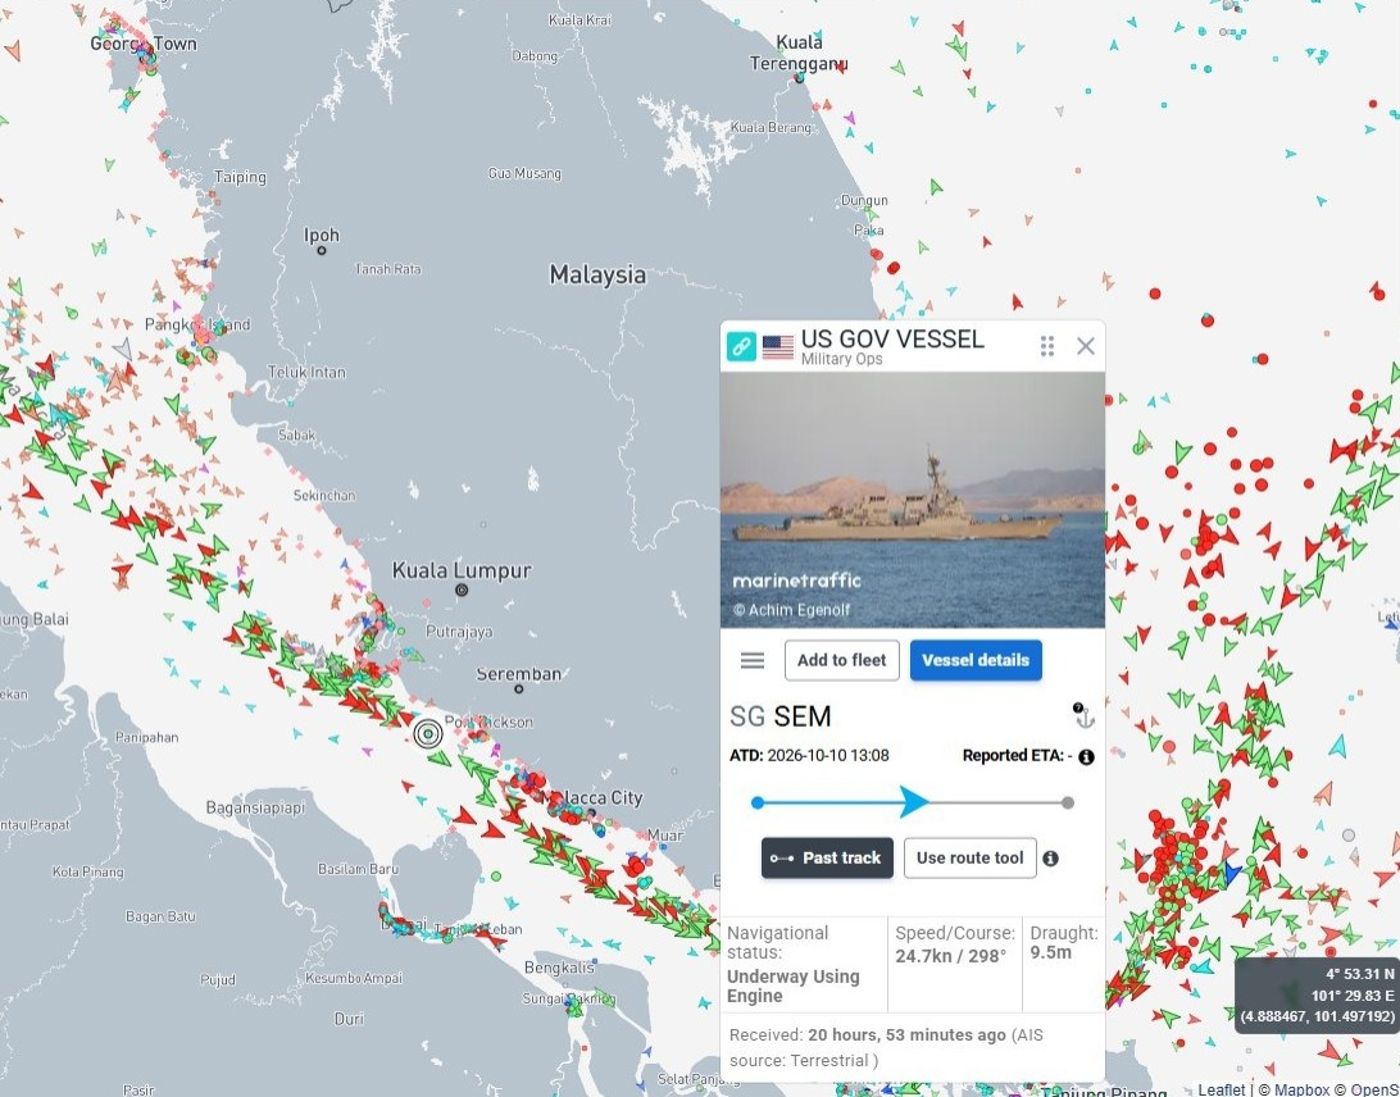
Task: Show the vessel's Past track
Action: (x=827, y=858)
